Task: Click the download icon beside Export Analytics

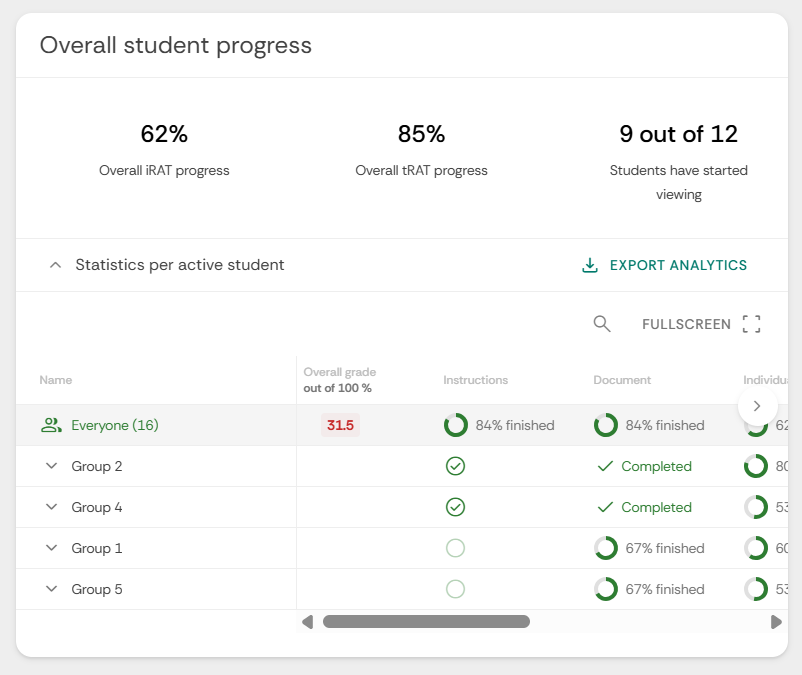Action: [x=590, y=265]
